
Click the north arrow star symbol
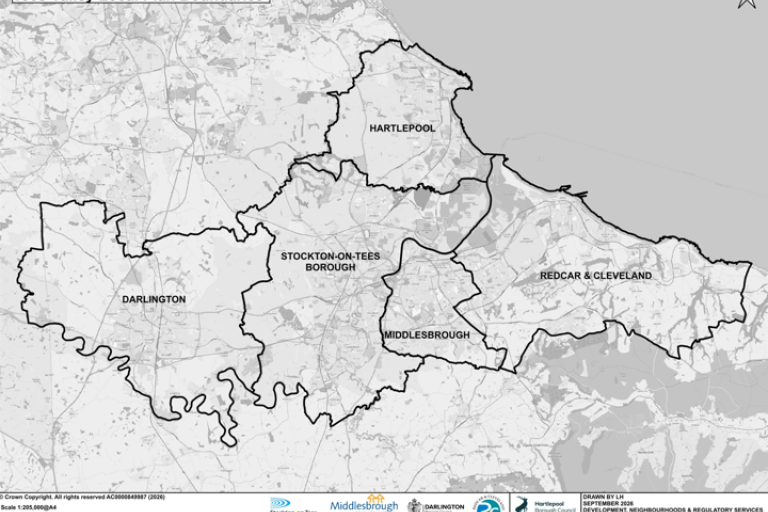[x=747, y=3]
